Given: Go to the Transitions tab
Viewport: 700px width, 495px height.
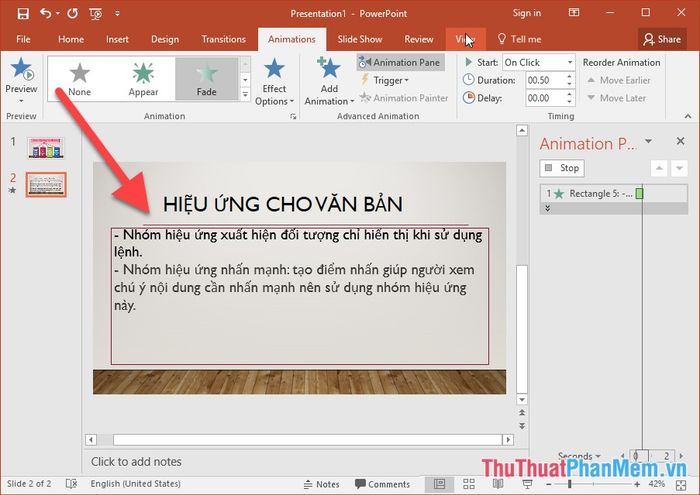Looking at the screenshot, I should 223,39.
